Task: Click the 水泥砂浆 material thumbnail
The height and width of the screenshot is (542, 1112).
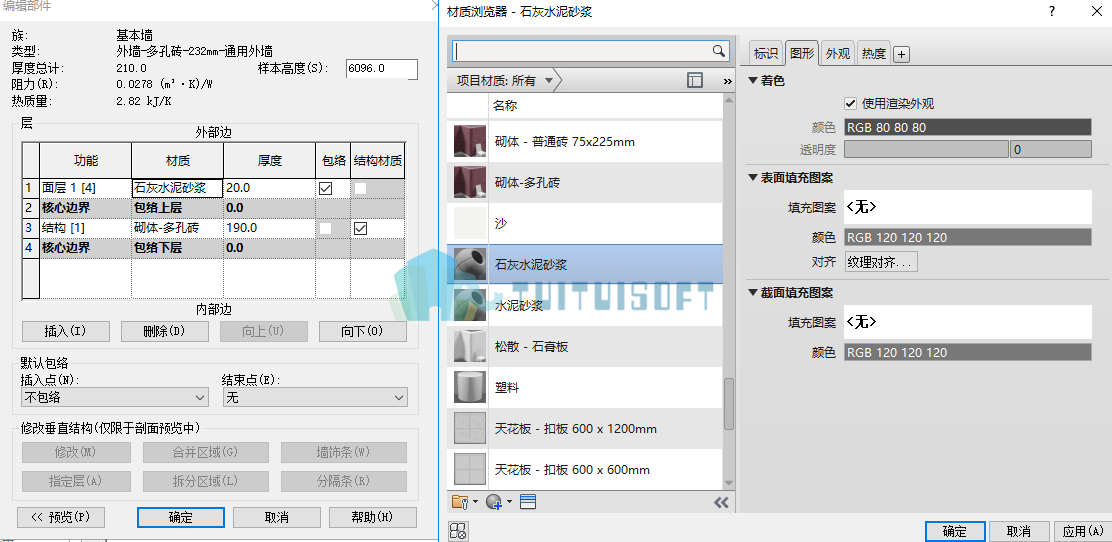Action: [x=469, y=306]
